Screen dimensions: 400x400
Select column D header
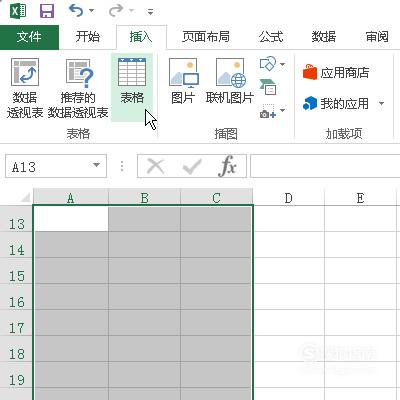click(x=289, y=197)
